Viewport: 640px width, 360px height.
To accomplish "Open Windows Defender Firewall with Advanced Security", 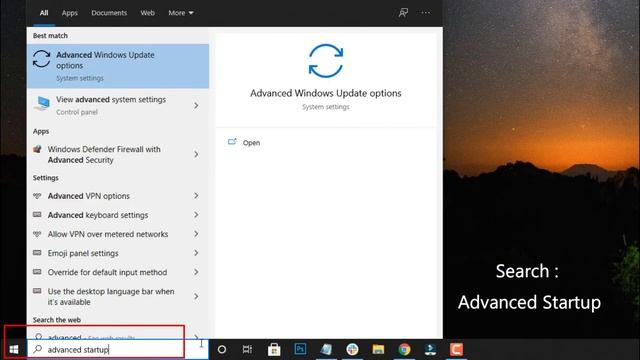I will [118, 154].
